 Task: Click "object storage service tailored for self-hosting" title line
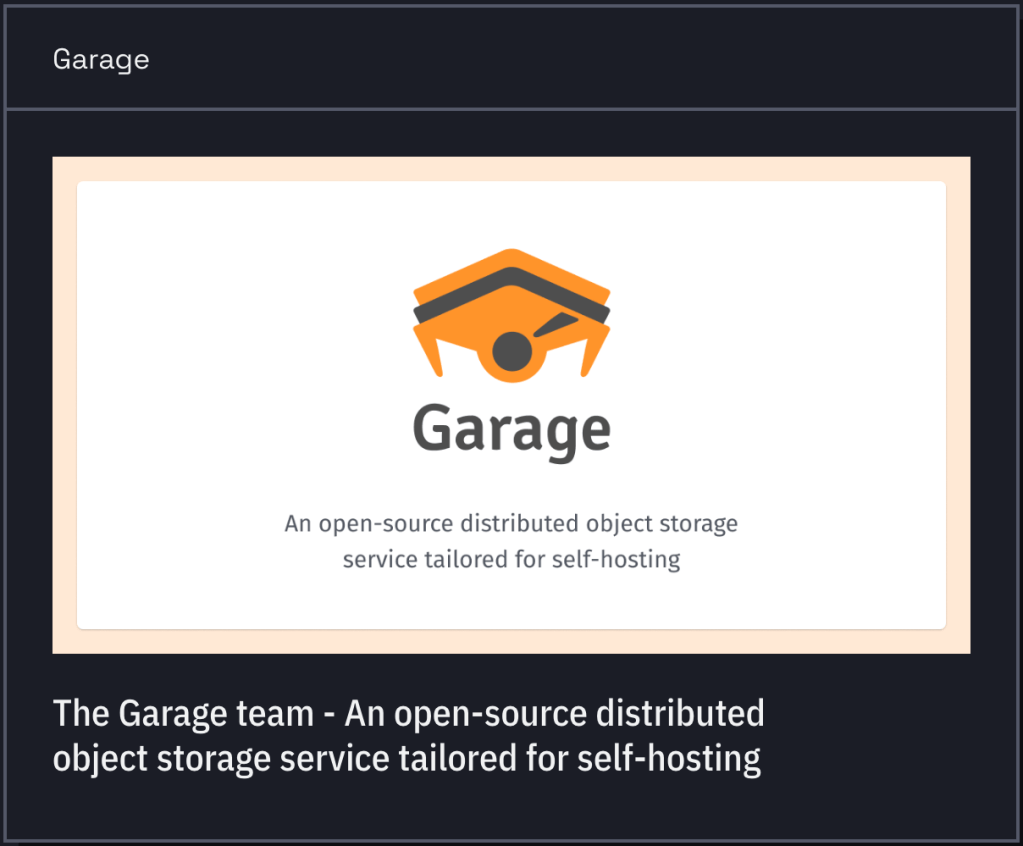click(406, 758)
